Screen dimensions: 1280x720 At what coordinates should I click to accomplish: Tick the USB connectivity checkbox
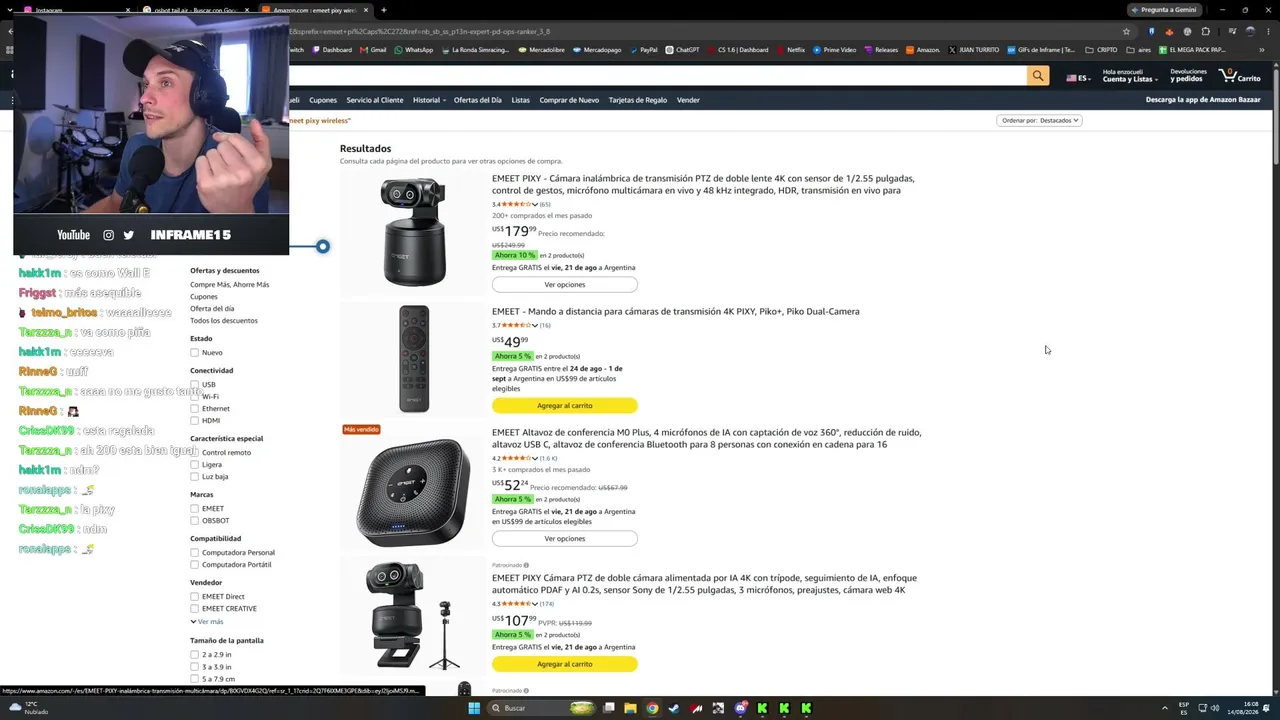[x=195, y=385]
